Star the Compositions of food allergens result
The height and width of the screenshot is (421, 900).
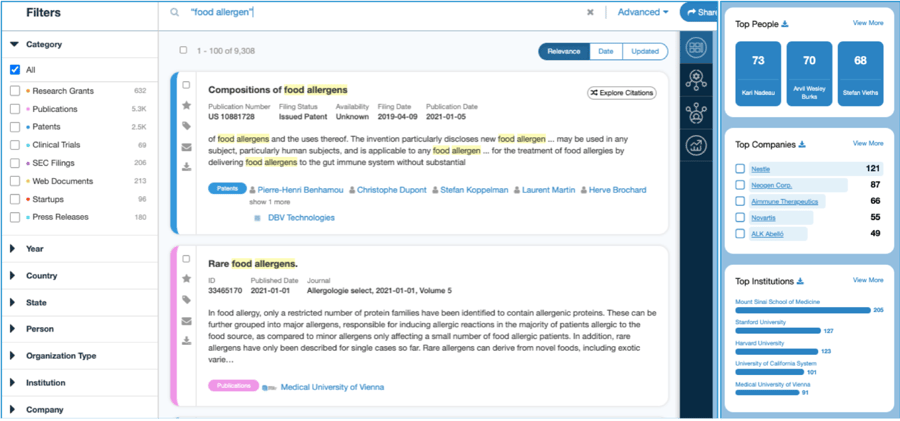[x=187, y=105]
